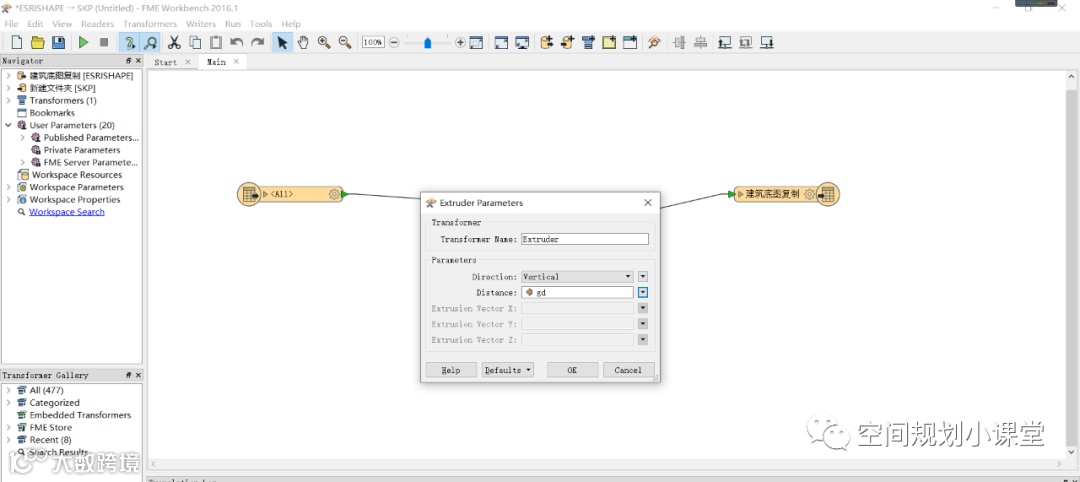Add an annotation with the yellow note icon
The image size is (1080, 482).
pos(609,43)
